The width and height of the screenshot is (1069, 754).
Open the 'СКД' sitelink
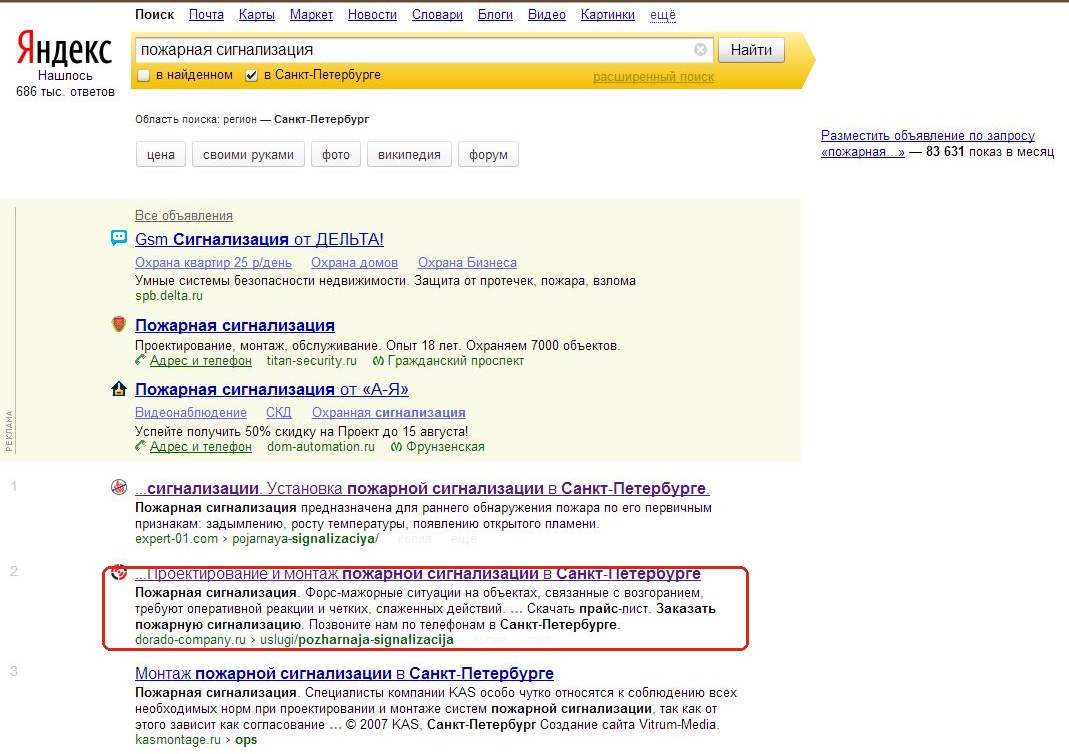[x=279, y=412]
